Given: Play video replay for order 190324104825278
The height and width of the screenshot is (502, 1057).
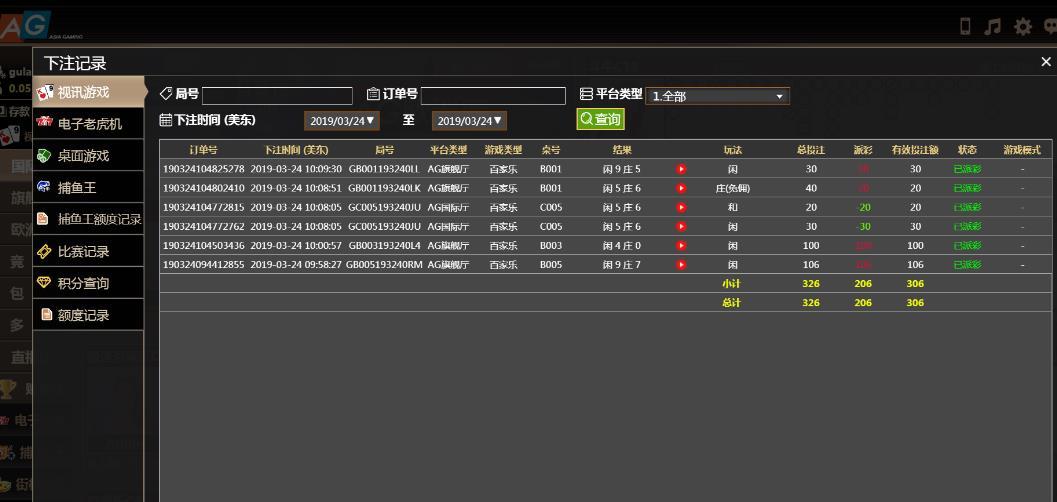Looking at the screenshot, I should point(681,169).
